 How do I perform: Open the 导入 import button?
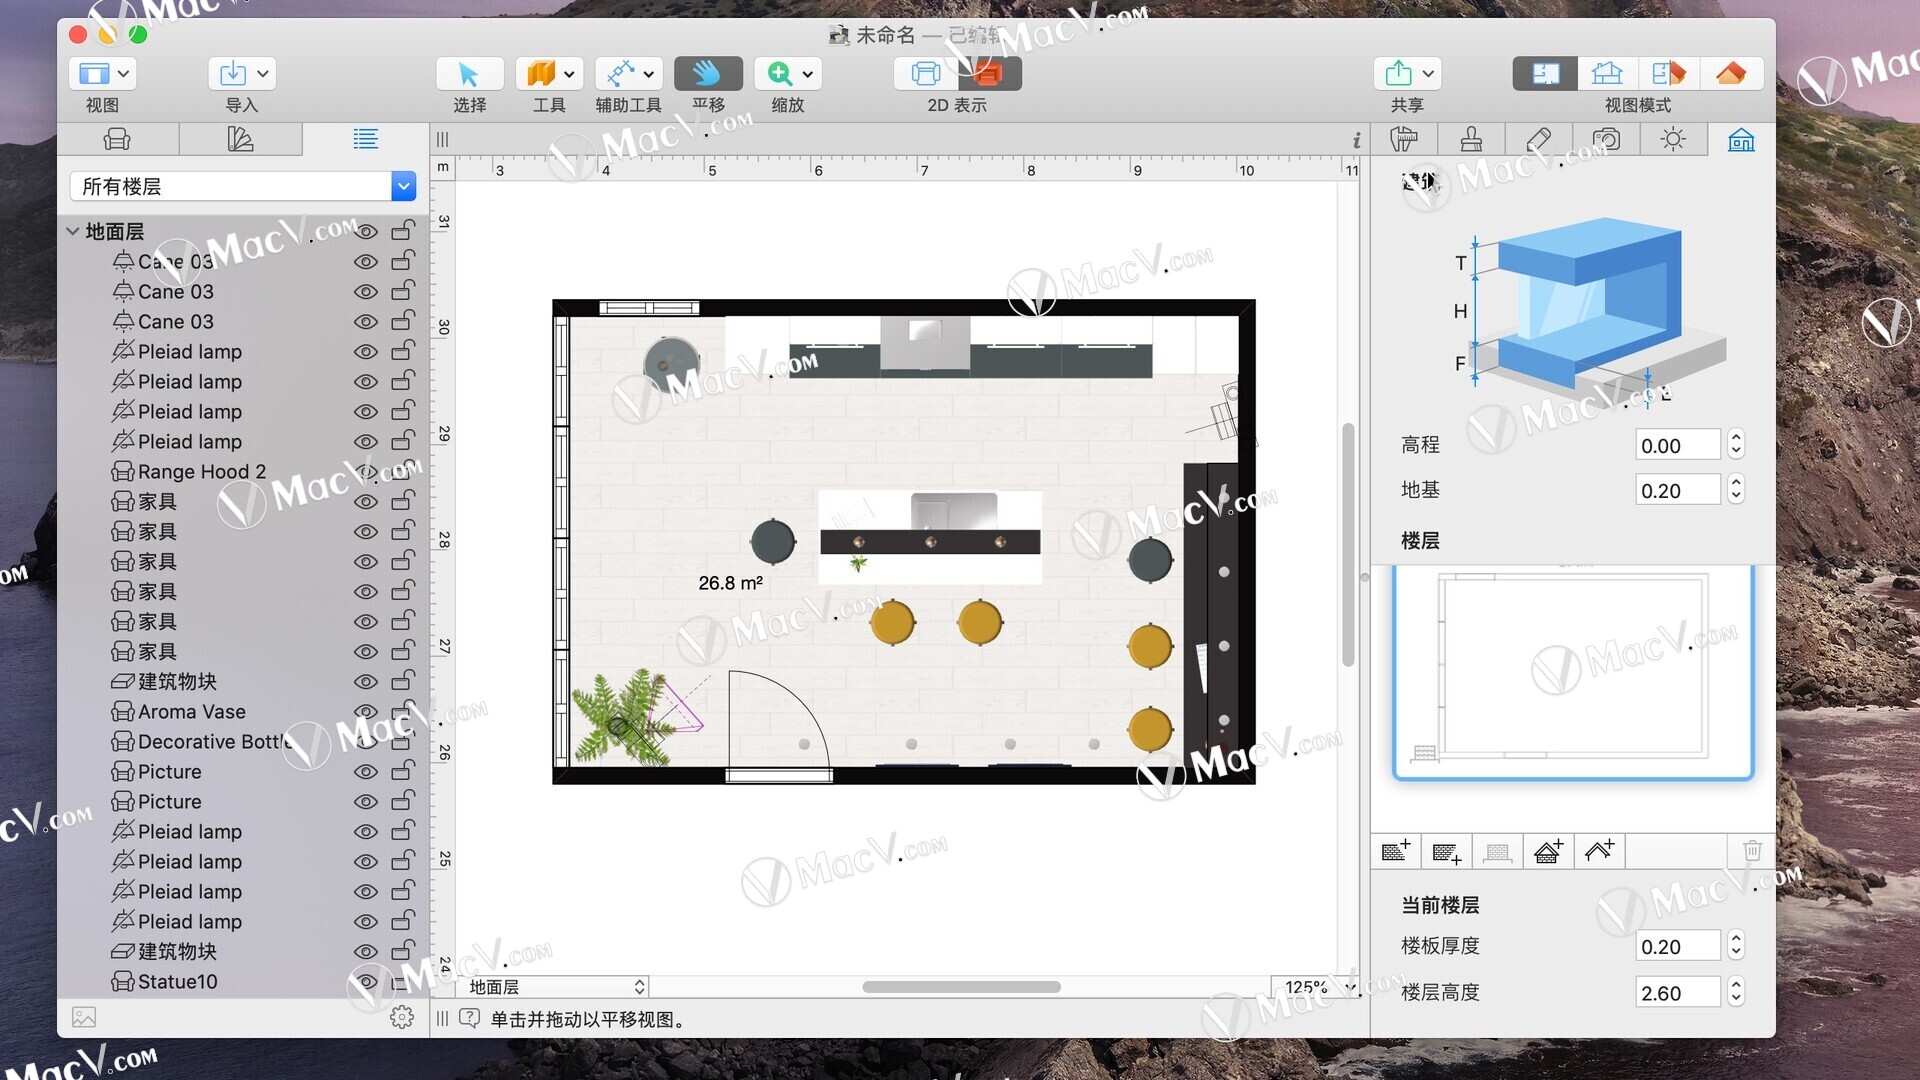pos(242,74)
